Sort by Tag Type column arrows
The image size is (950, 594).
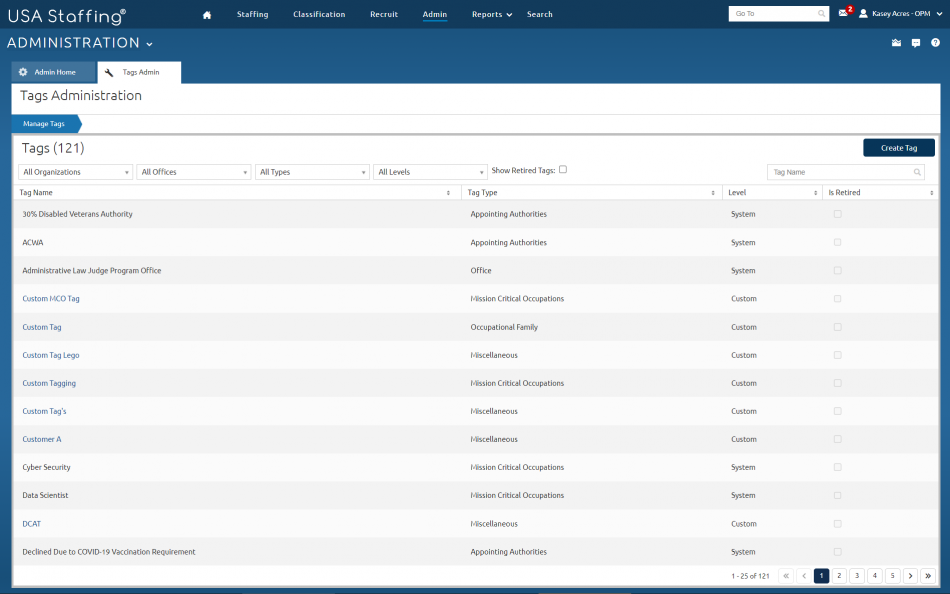point(712,193)
